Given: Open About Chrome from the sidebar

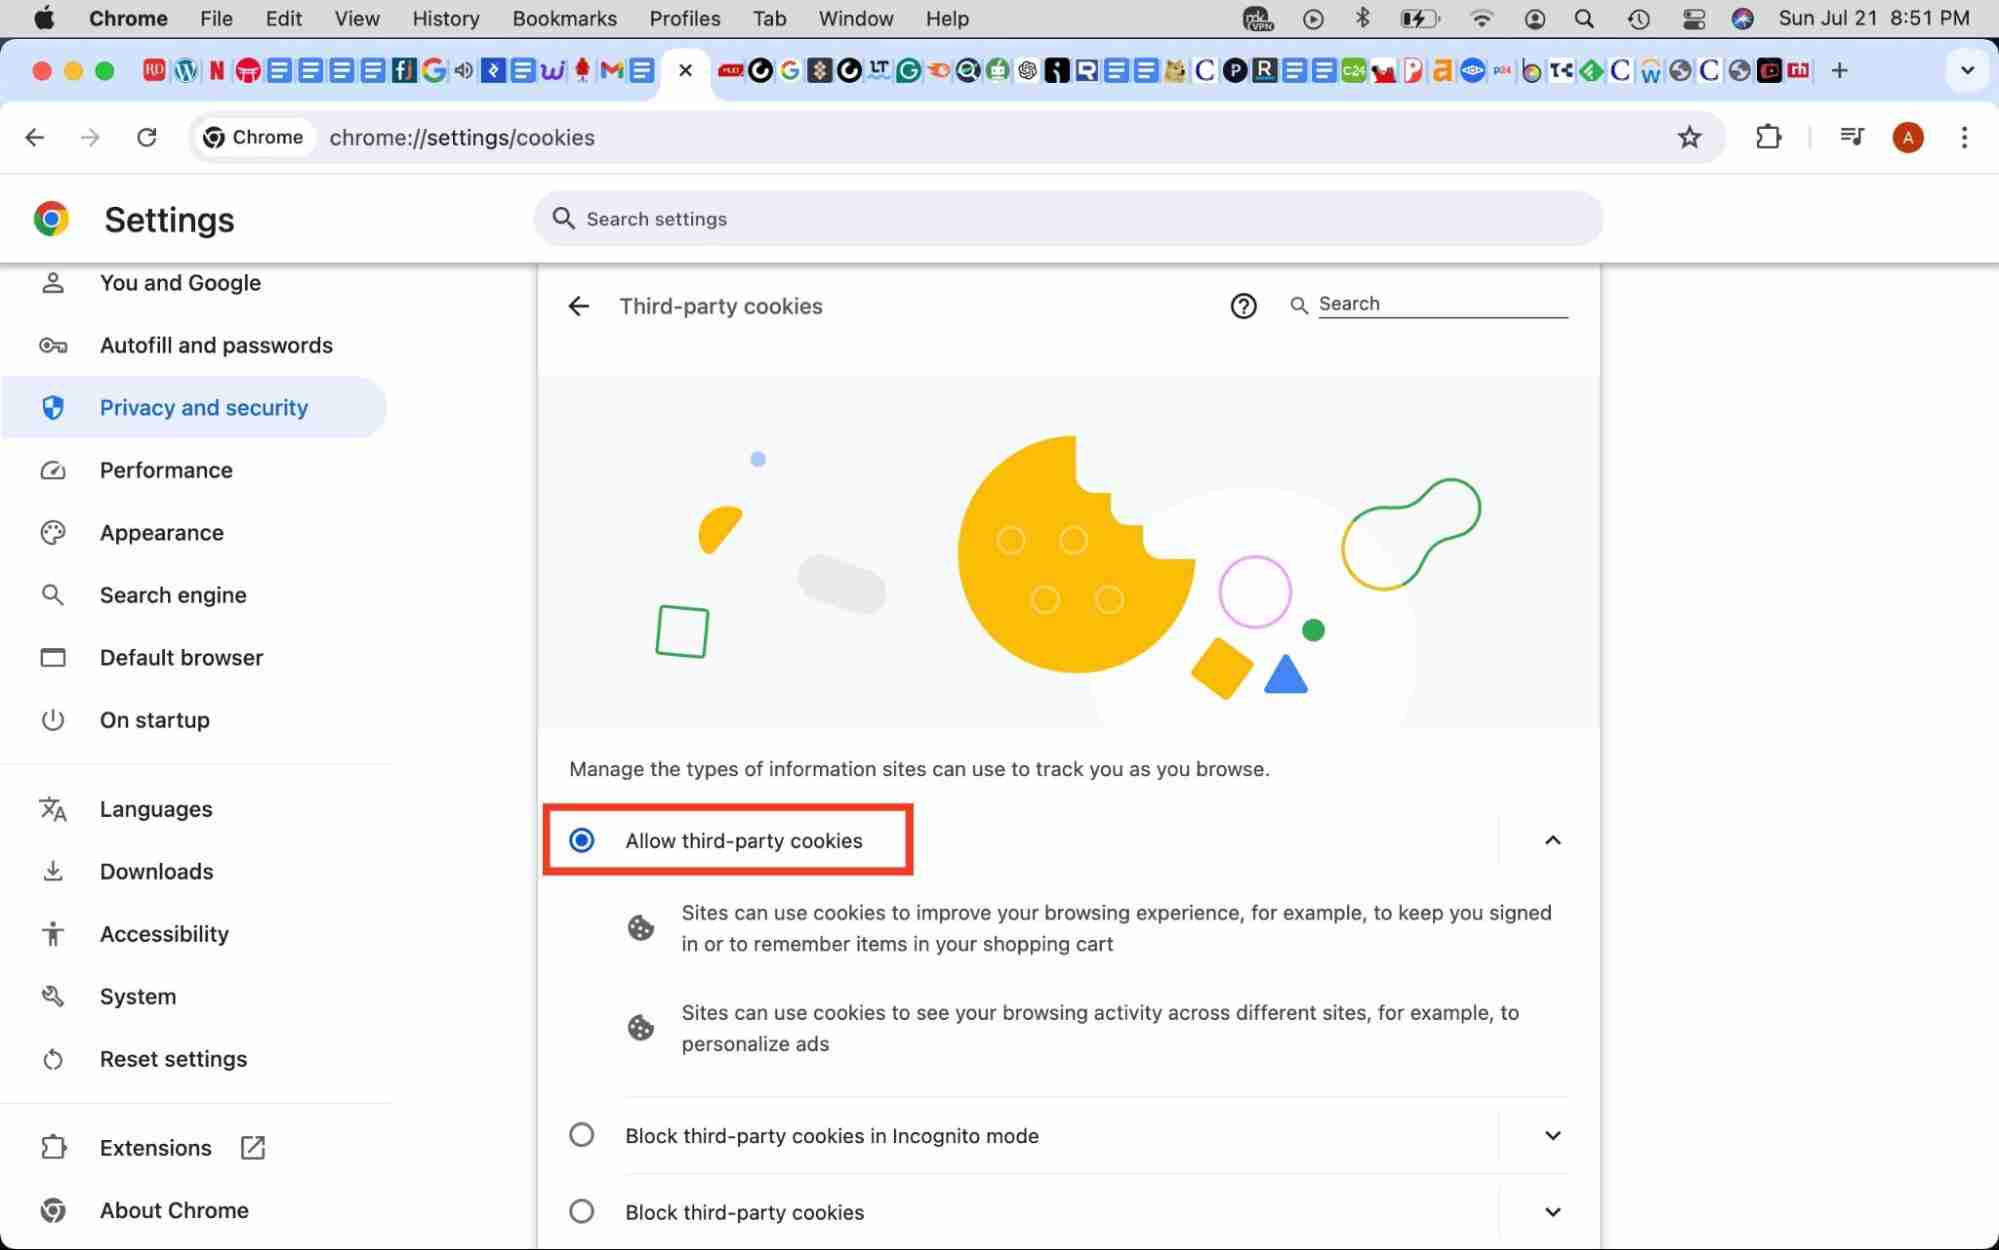Looking at the screenshot, I should 175,1210.
